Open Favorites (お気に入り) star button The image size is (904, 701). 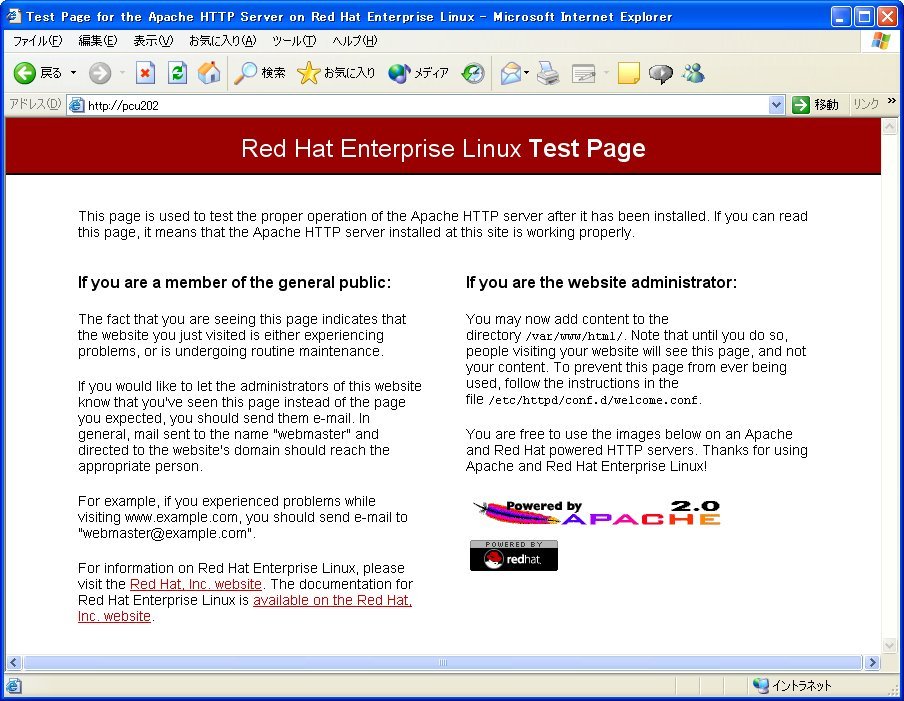pos(336,73)
